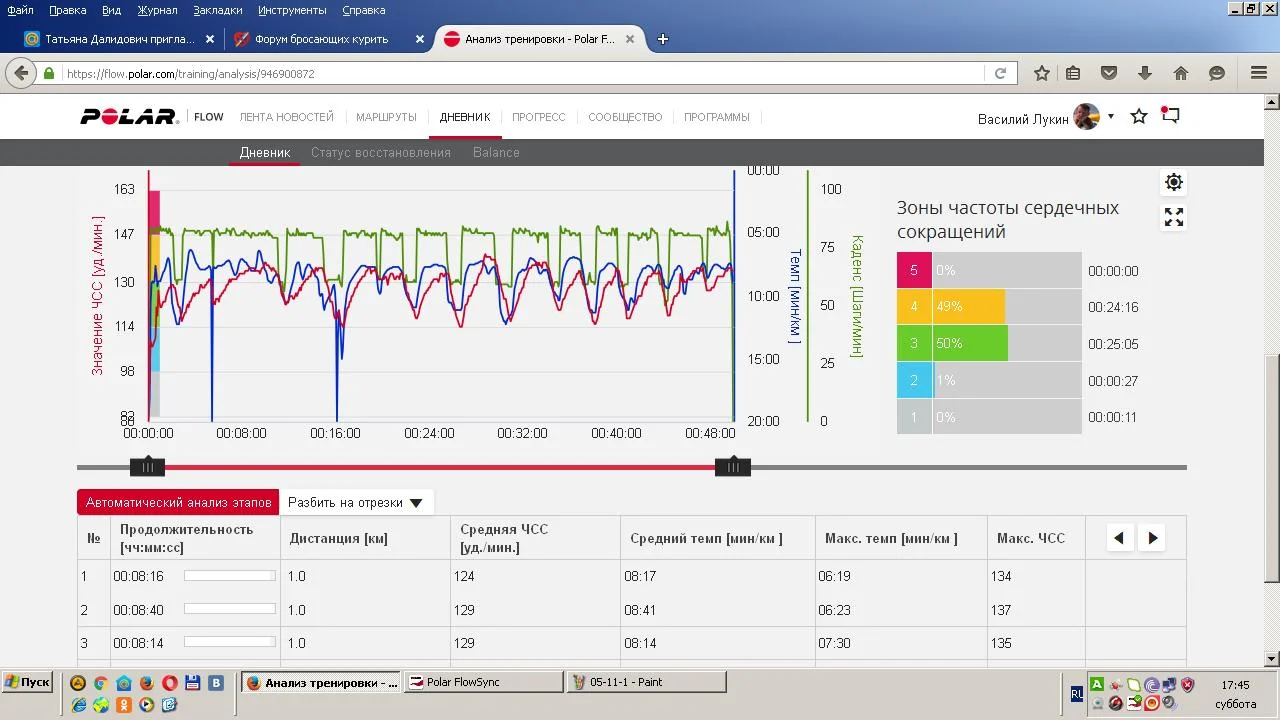Open Firefox downloads arrow icon
This screenshot has height=720, width=1280.
[x=1145, y=73]
